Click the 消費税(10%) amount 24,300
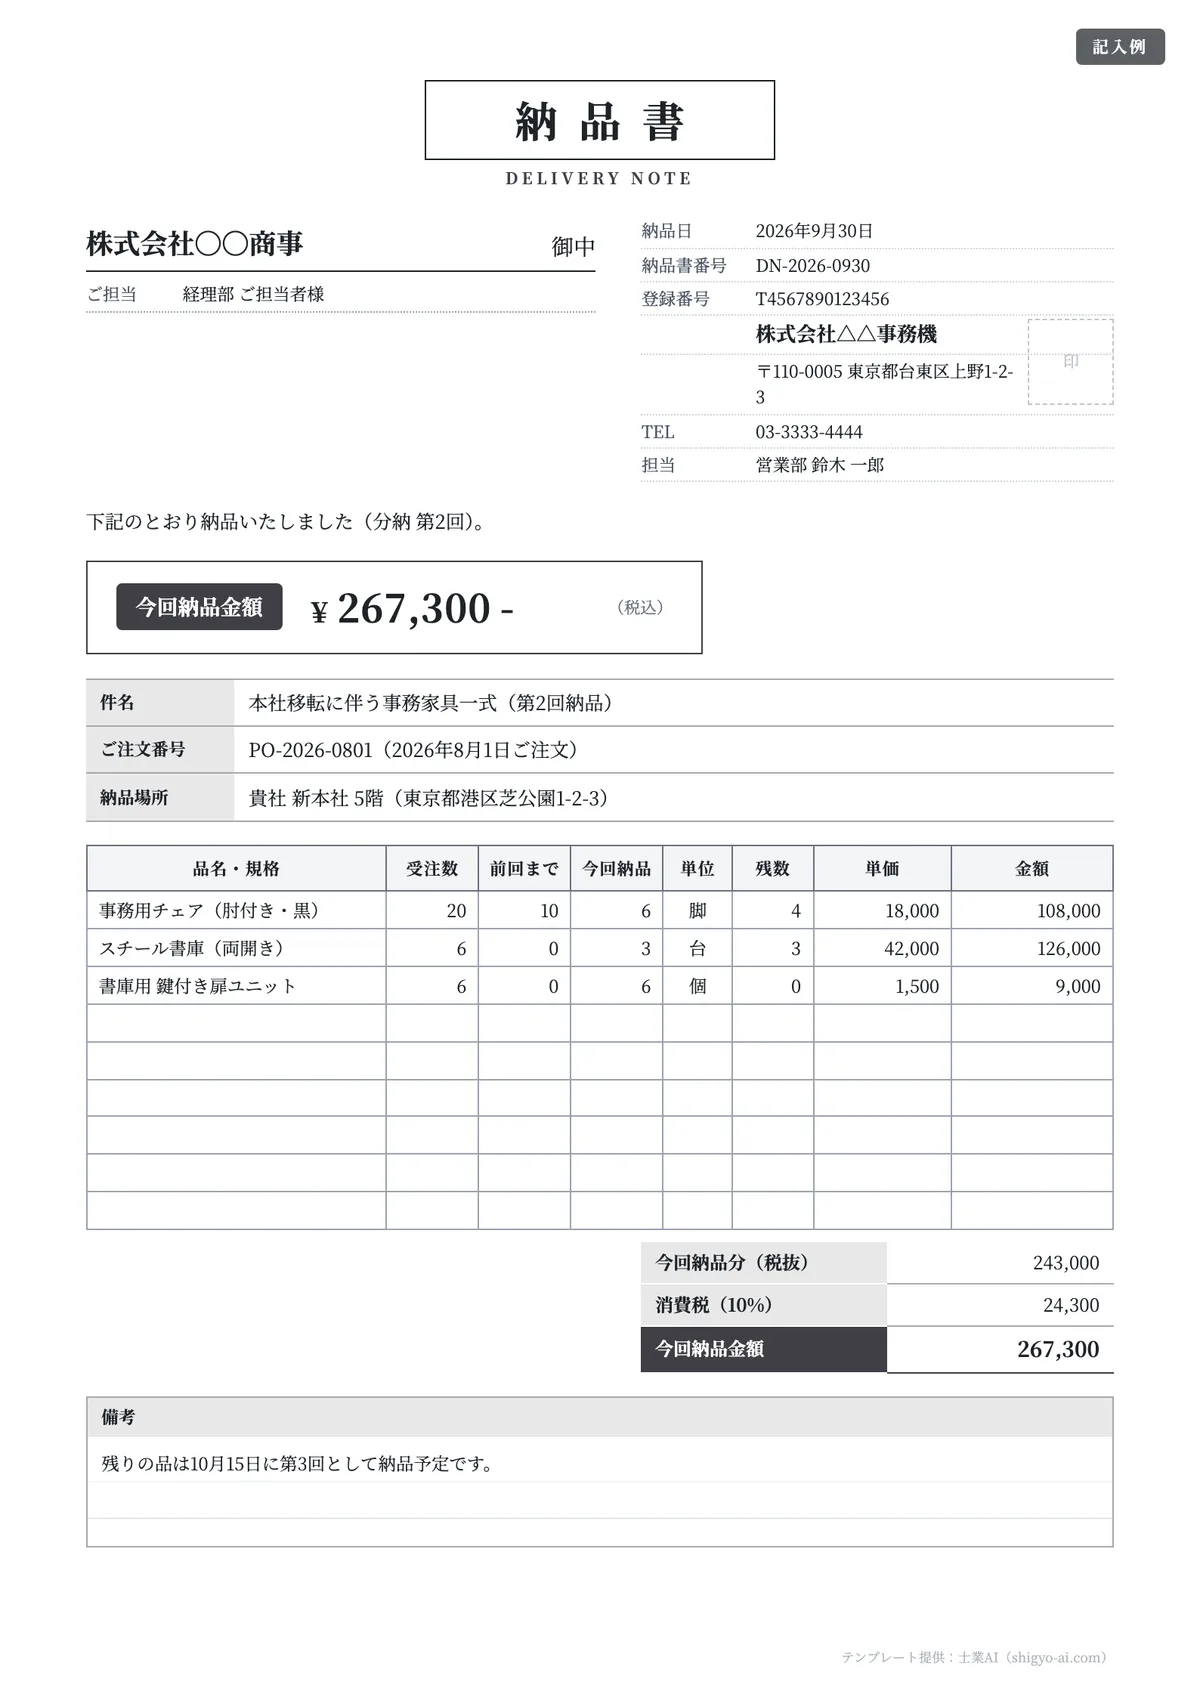The width and height of the screenshot is (1200, 1697). (x=1070, y=1305)
